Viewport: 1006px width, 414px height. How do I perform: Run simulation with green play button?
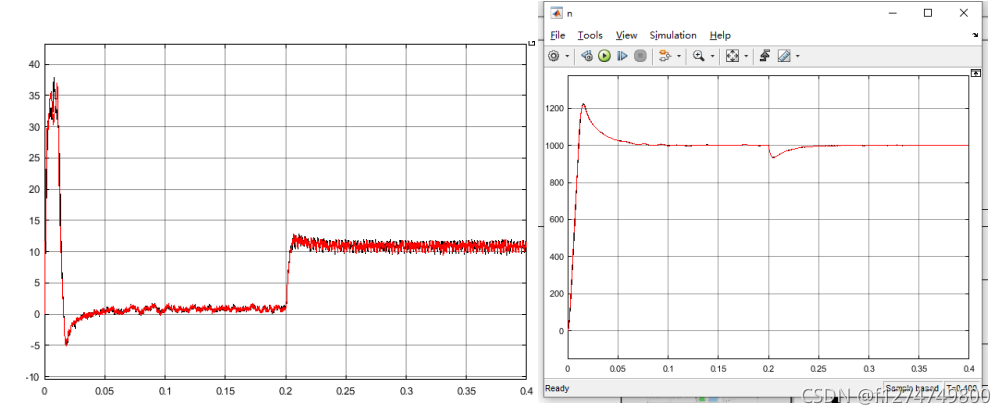coord(604,56)
